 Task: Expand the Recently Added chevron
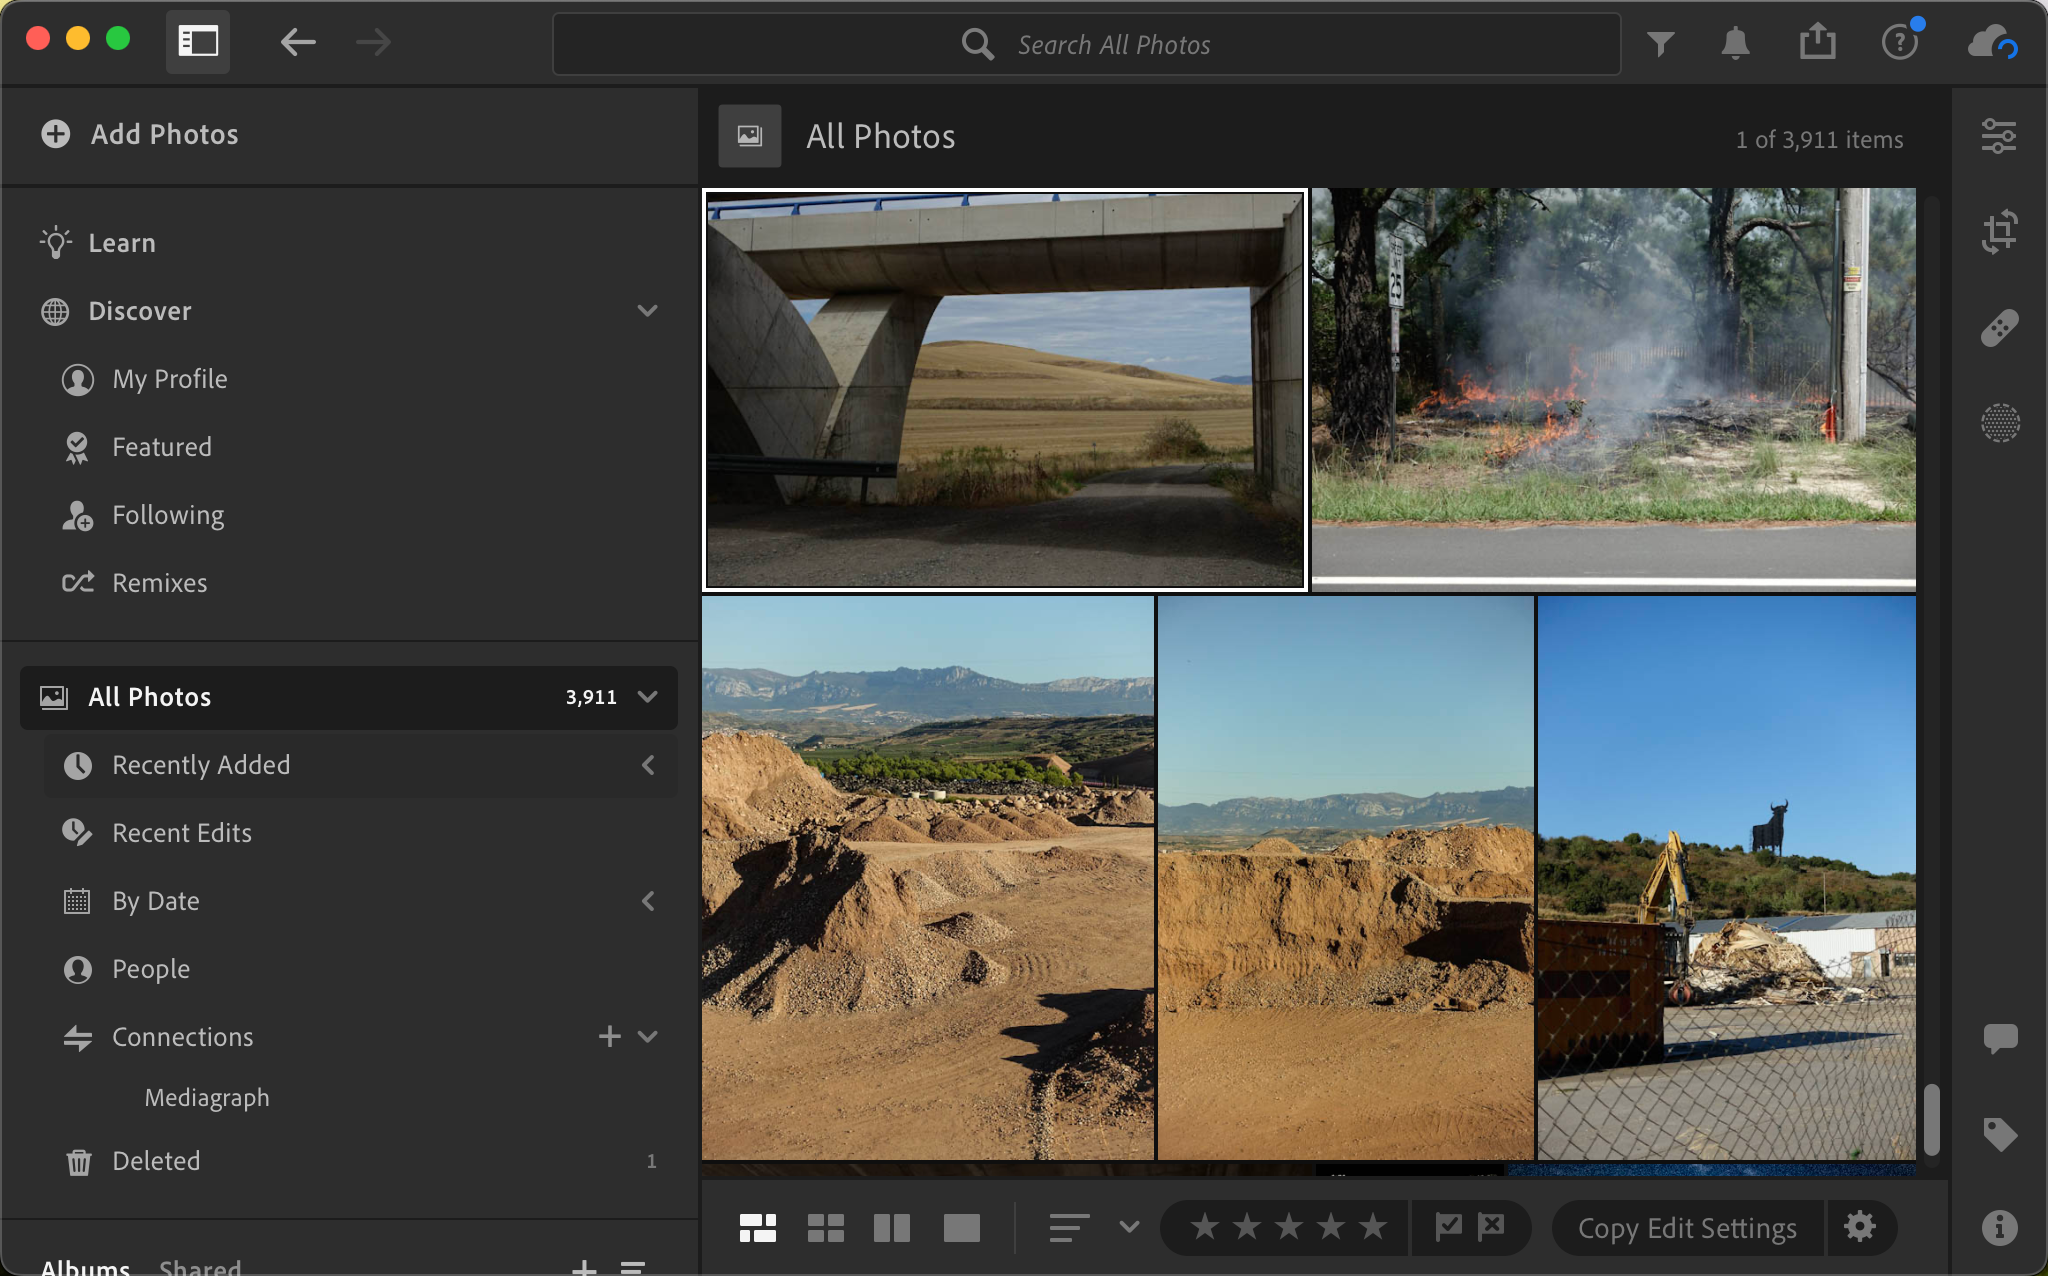coord(647,765)
